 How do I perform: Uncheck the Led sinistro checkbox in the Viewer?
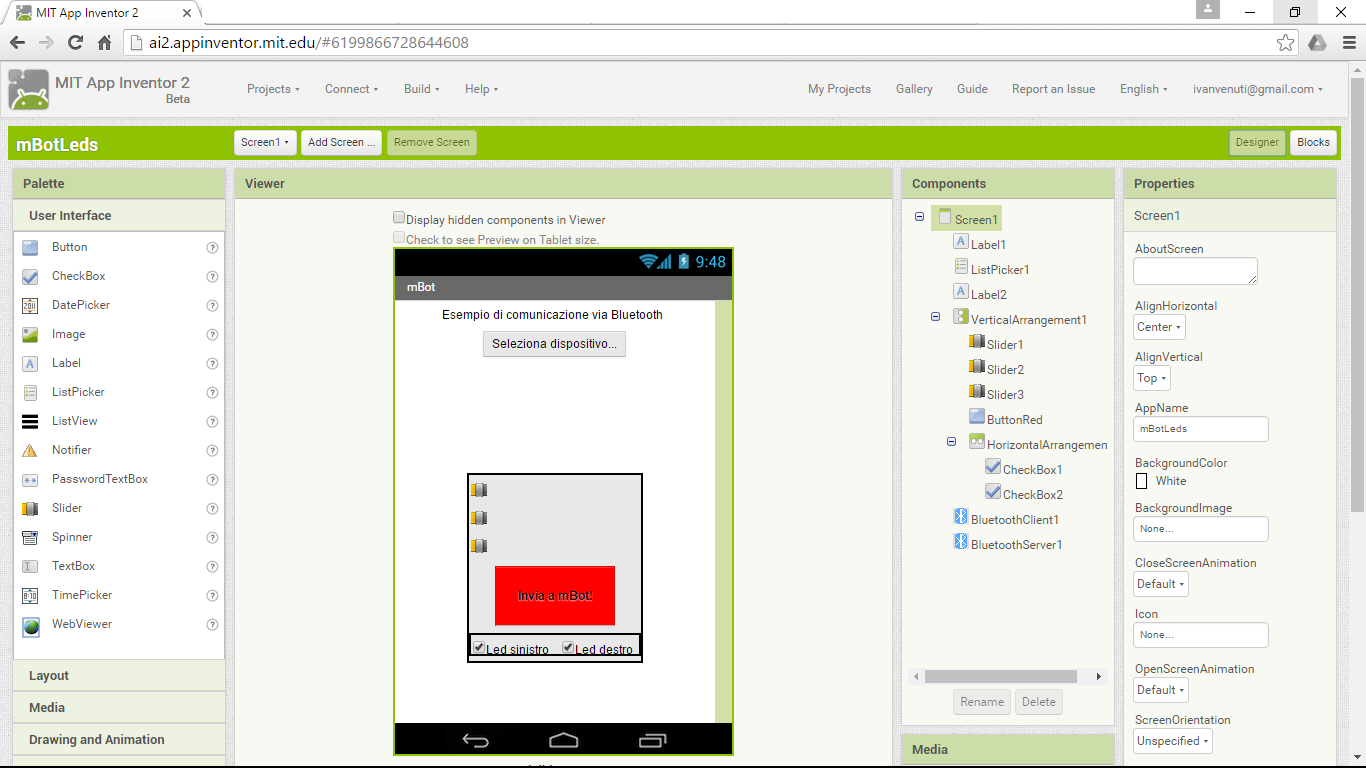(x=478, y=646)
